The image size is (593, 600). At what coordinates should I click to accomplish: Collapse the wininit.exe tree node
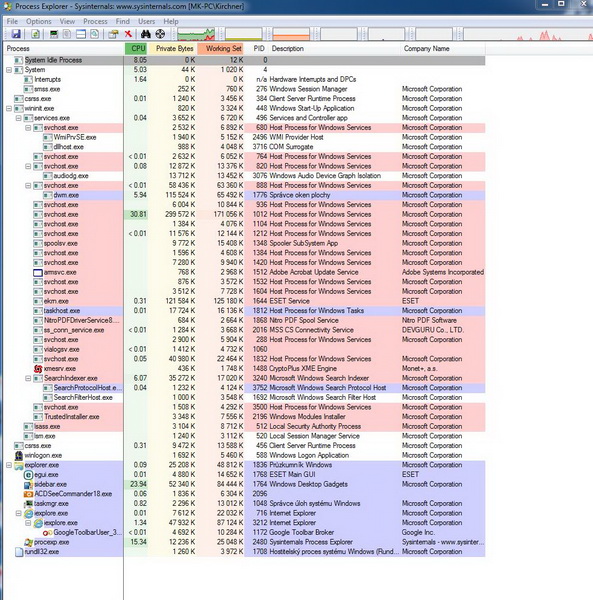[9, 109]
